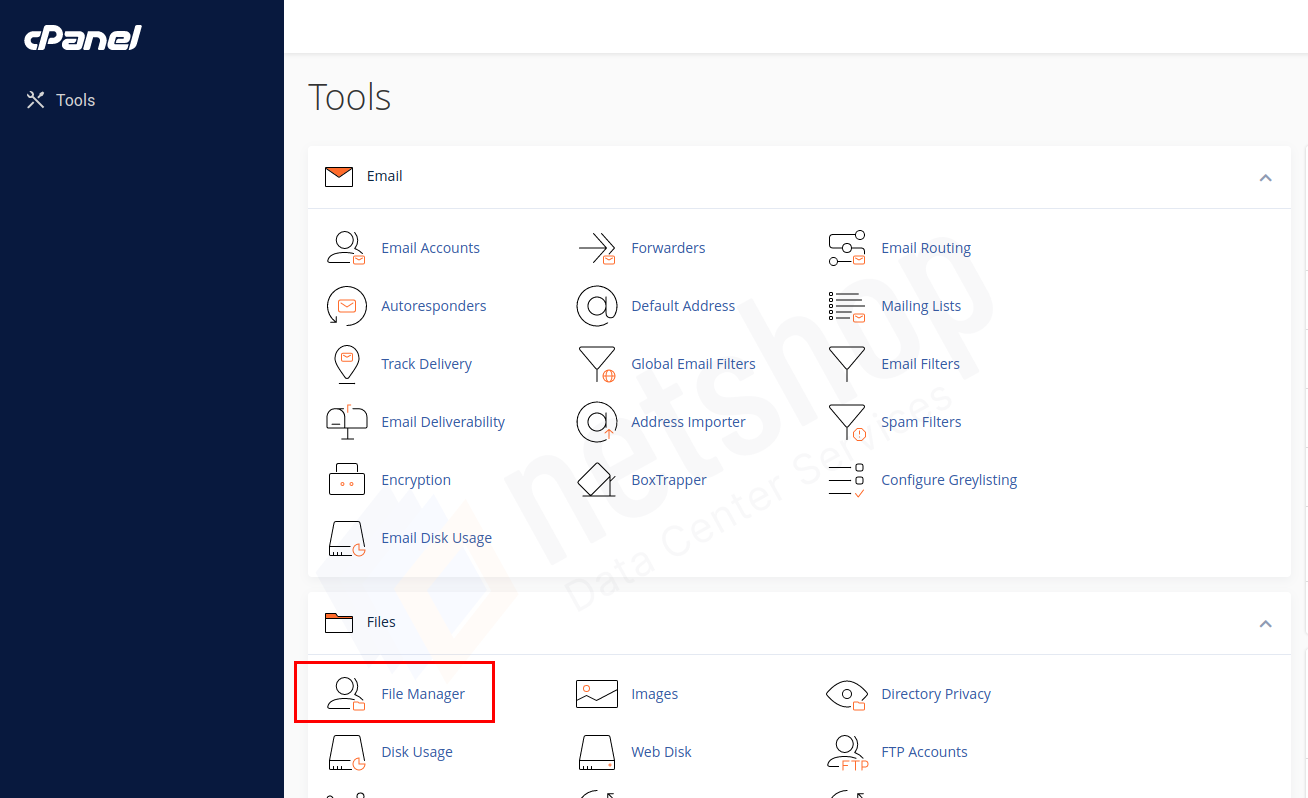
Task: Open the Disk Usage link
Action: (x=417, y=752)
